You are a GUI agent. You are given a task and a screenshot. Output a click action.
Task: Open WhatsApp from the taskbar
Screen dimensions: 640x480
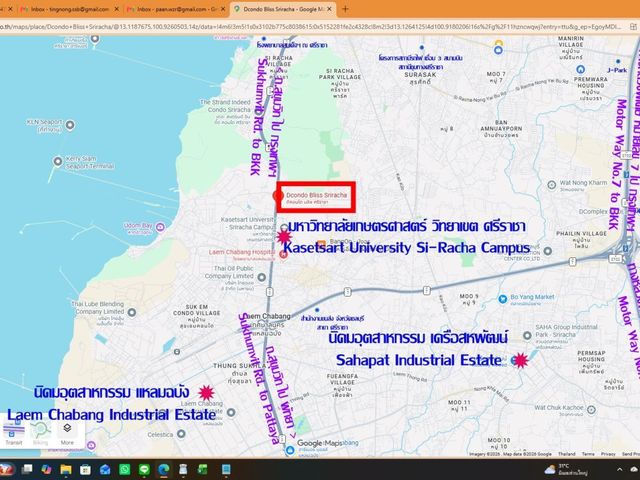tap(124, 469)
